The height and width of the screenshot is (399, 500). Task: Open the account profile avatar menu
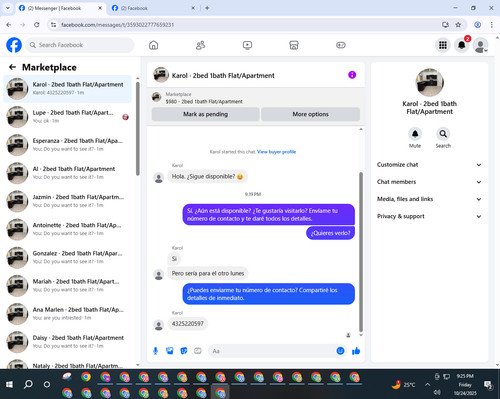481,45
